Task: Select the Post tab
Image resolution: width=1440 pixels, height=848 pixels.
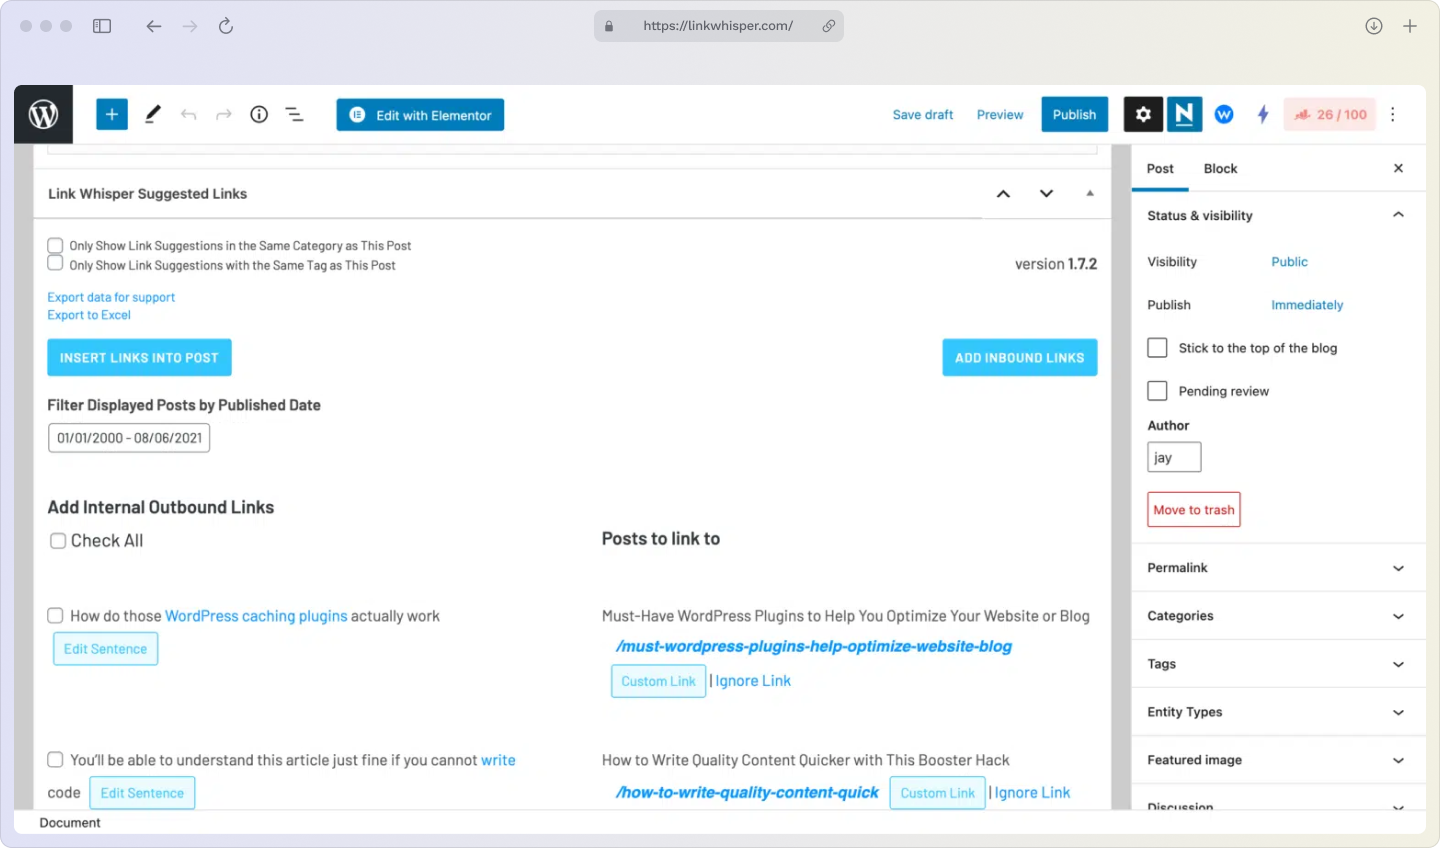Action: [1160, 169]
